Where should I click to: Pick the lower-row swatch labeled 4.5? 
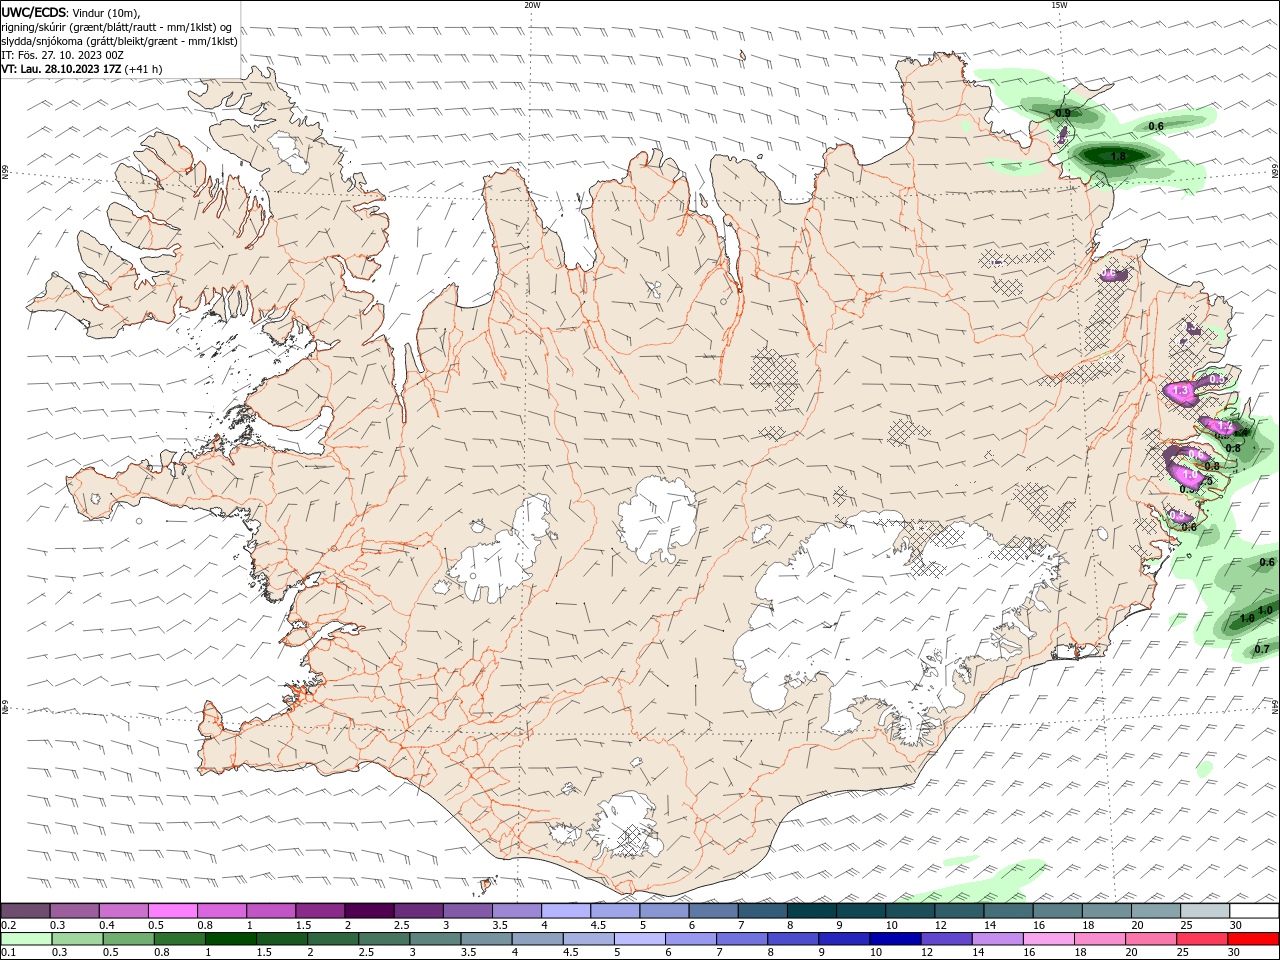pos(589,939)
